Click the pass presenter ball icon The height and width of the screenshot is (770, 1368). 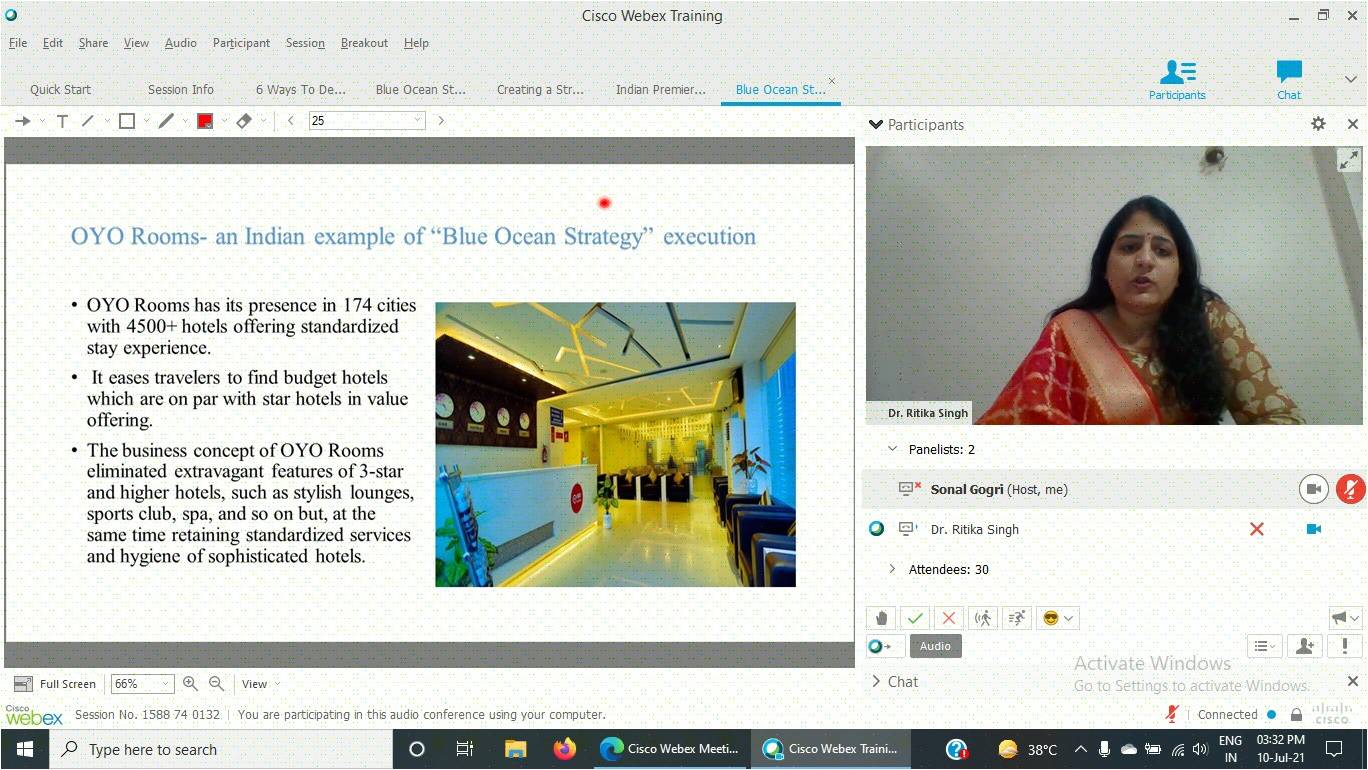[x=884, y=646]
